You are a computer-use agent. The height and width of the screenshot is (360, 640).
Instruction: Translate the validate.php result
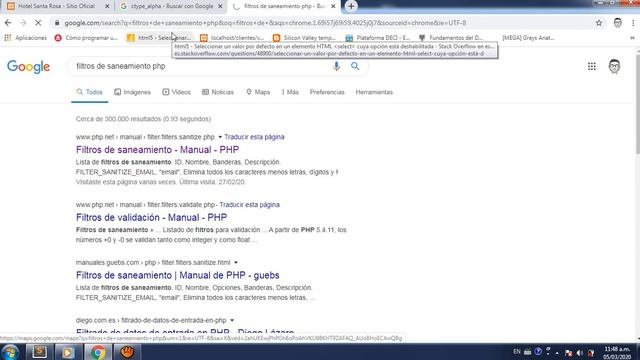(249, 204)
